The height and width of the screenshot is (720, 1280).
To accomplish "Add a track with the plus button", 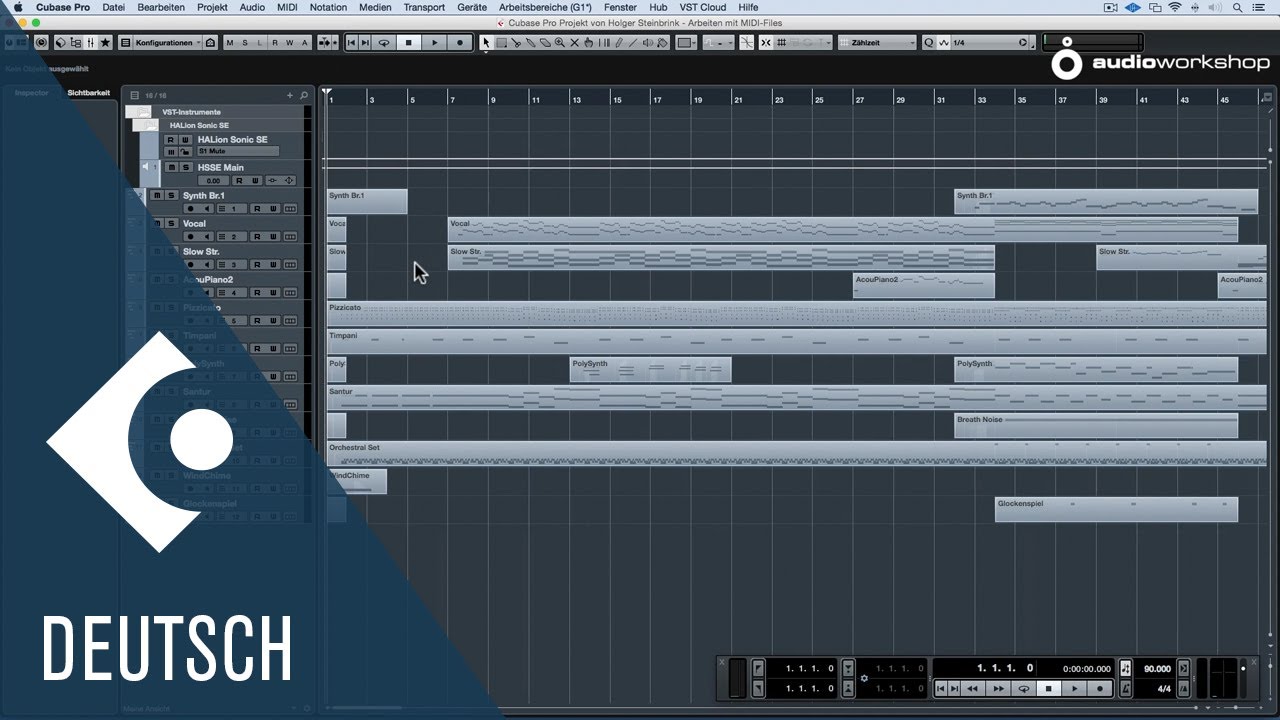I will coord(290,95).
